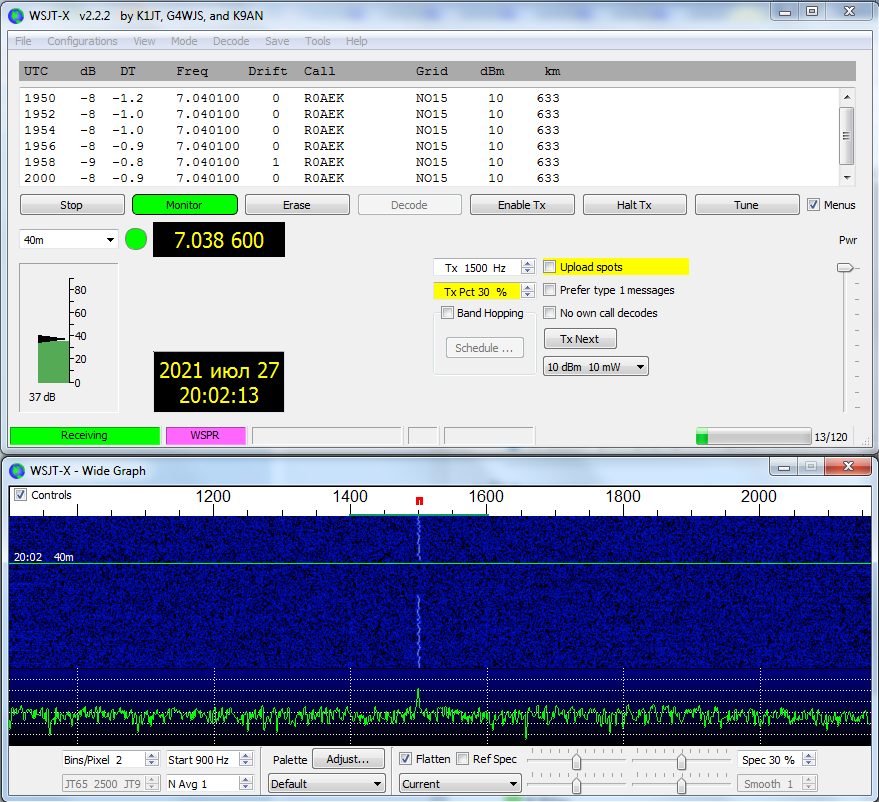The height and width of the screenshot is (802, 879).
Task: Increase N Avg with the up arrow
Action: 246,780
